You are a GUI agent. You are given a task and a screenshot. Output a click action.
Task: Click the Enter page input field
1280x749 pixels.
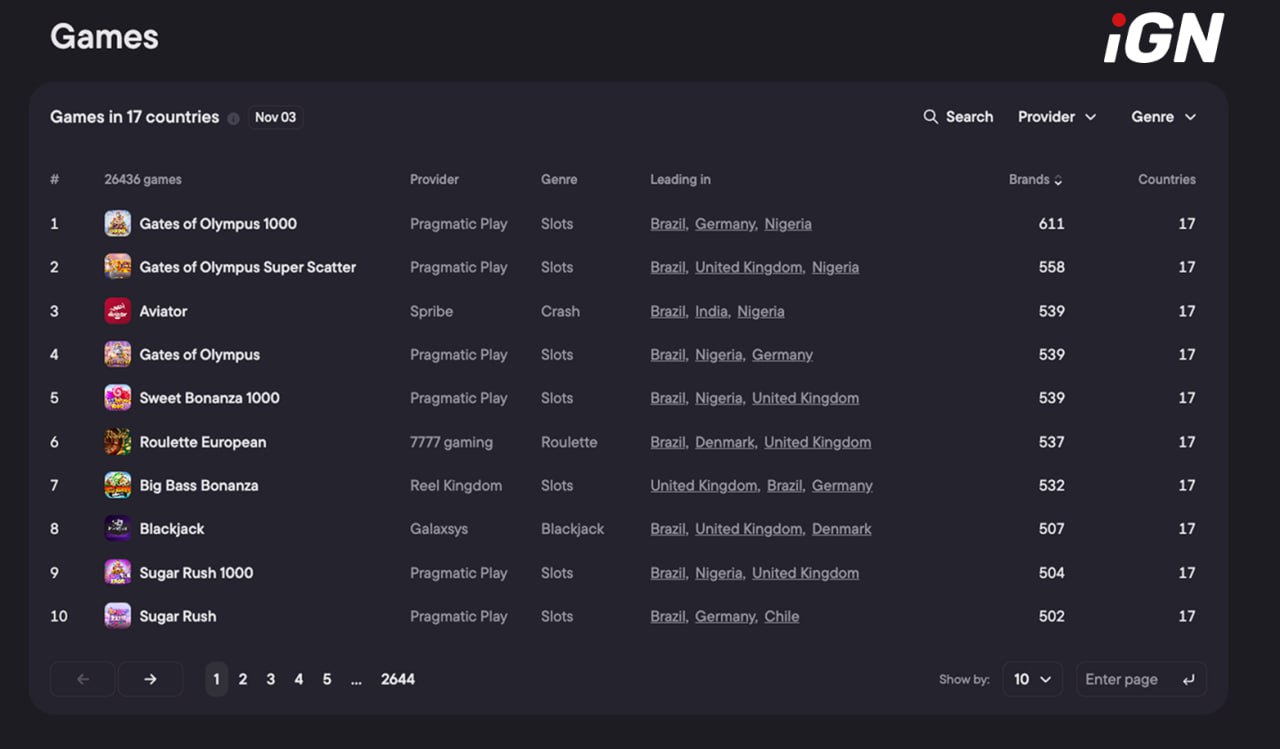[x=1130, y=679]
